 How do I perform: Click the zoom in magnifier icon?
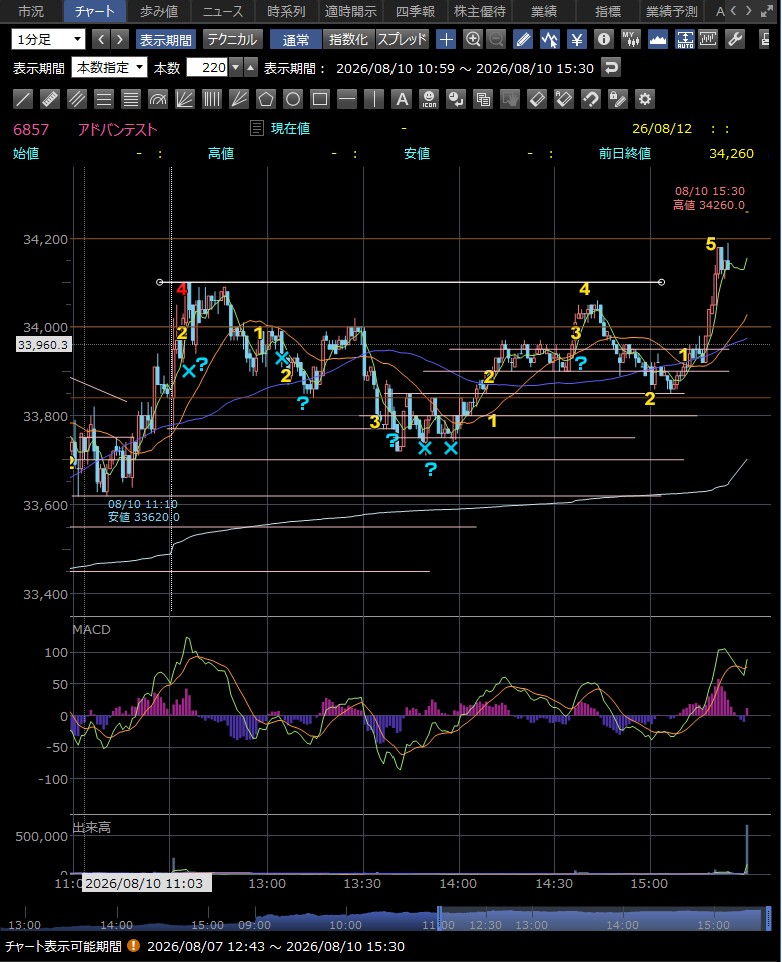click(x=473, y=40)
